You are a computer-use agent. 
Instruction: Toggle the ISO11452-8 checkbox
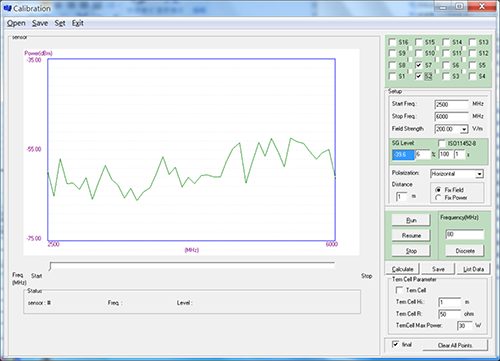442,143
